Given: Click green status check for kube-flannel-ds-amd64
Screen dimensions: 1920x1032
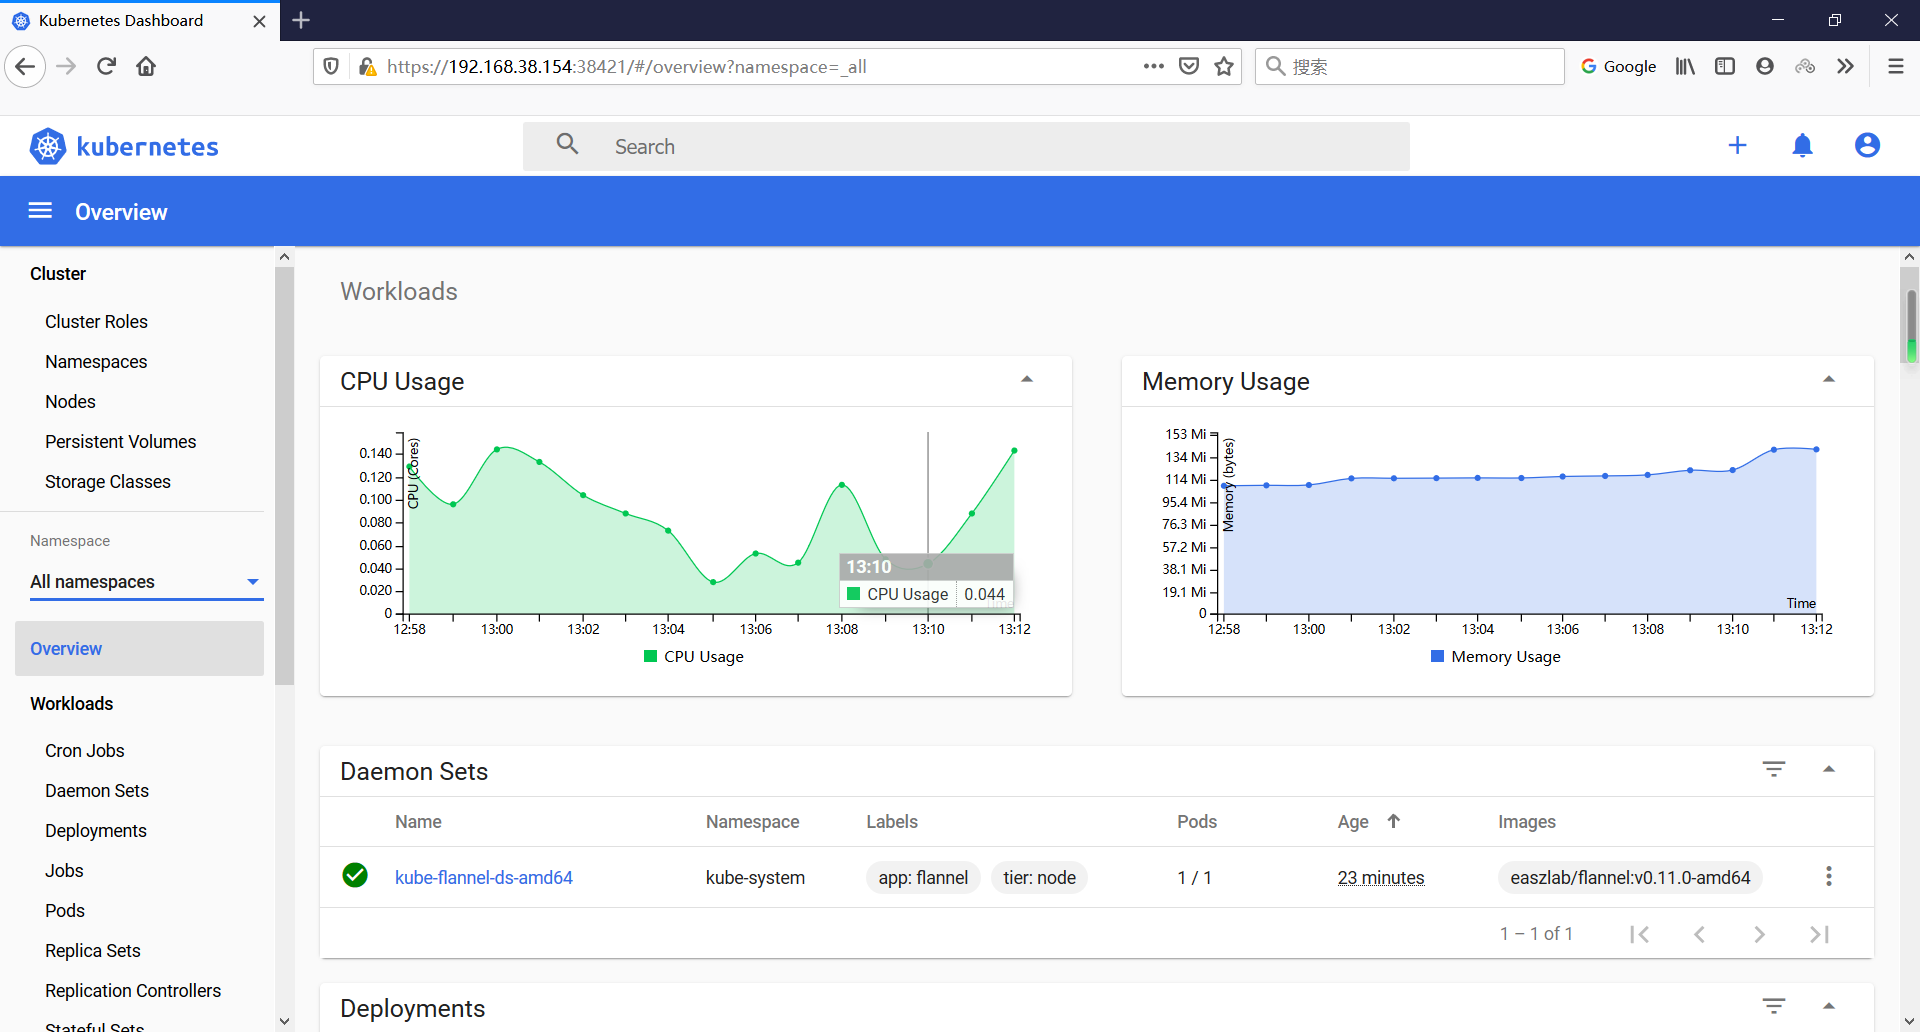Looking at the screenshot, I should point(355,876).
